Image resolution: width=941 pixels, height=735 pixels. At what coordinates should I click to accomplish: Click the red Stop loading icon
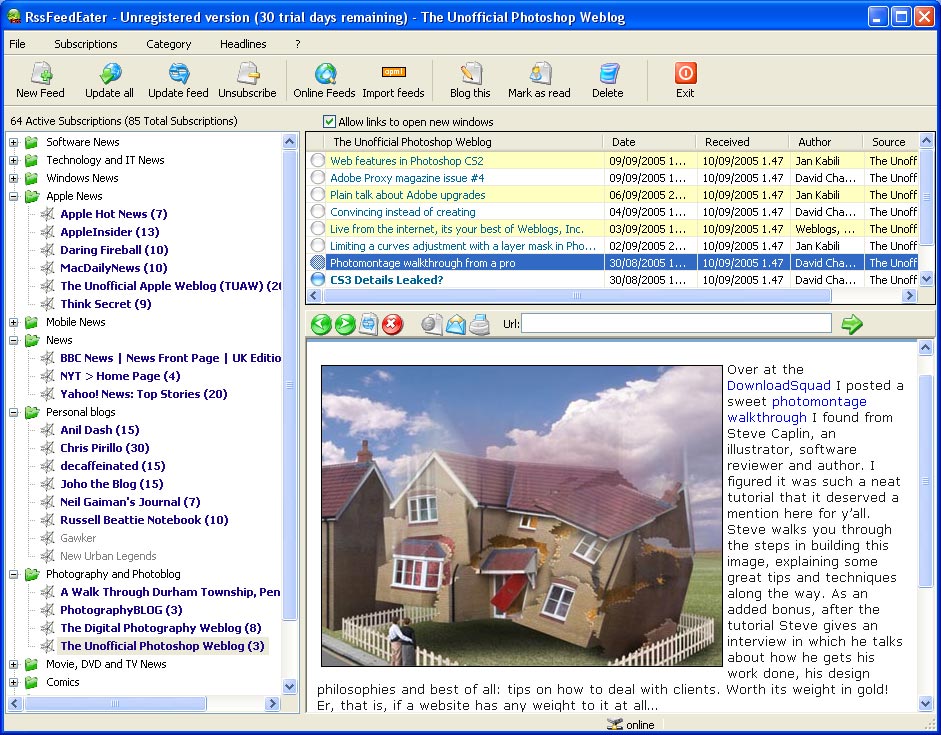click(392, 325)
